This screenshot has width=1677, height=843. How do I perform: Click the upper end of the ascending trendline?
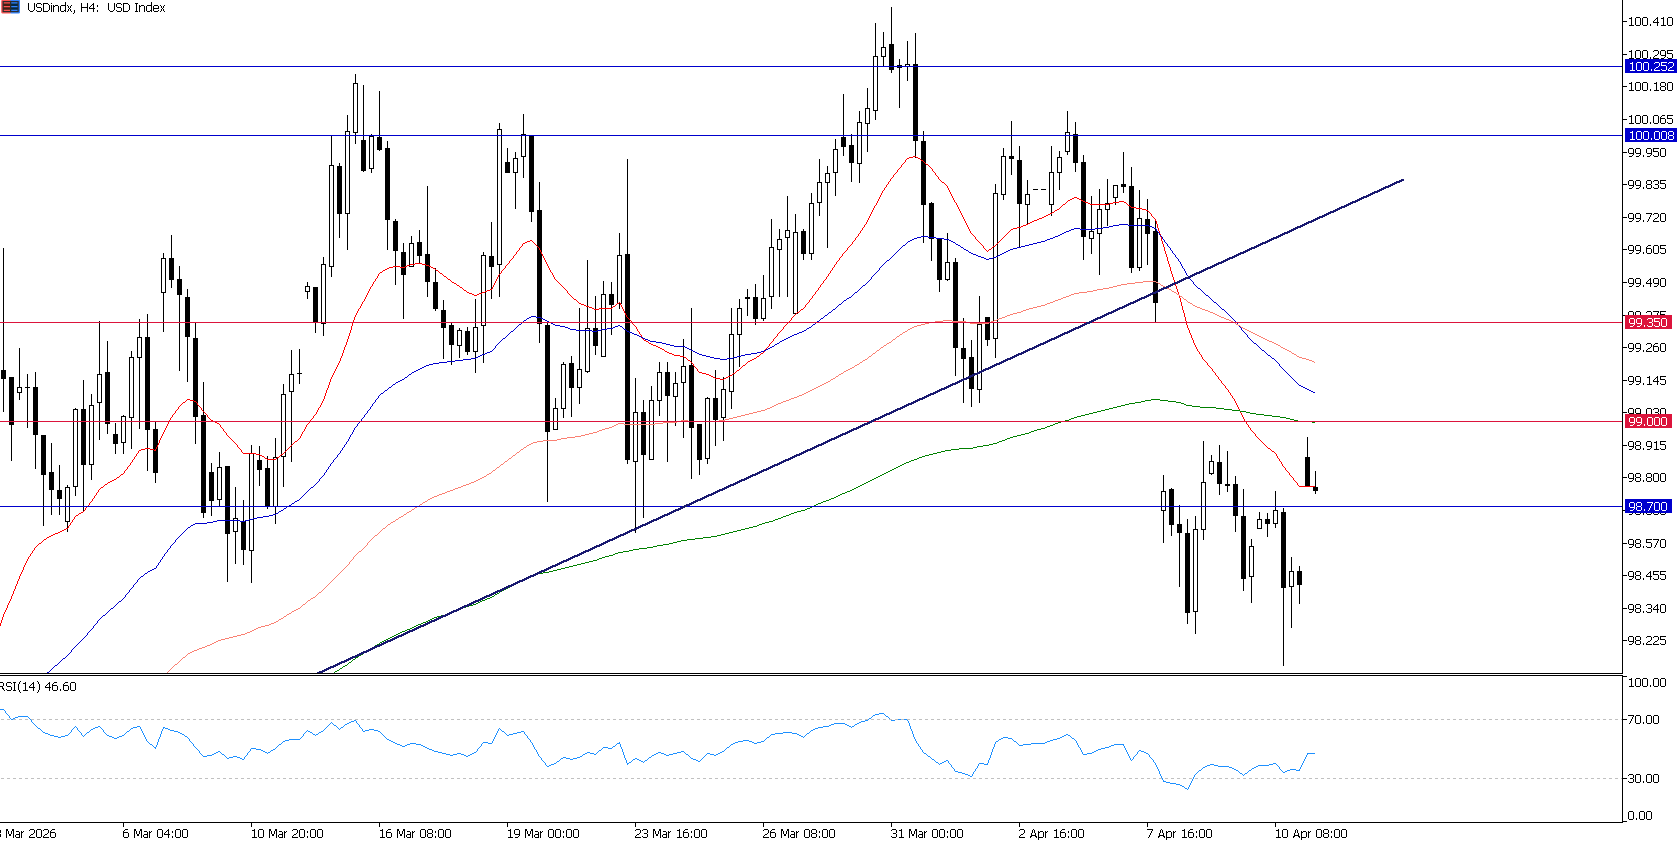point(1402,180)
